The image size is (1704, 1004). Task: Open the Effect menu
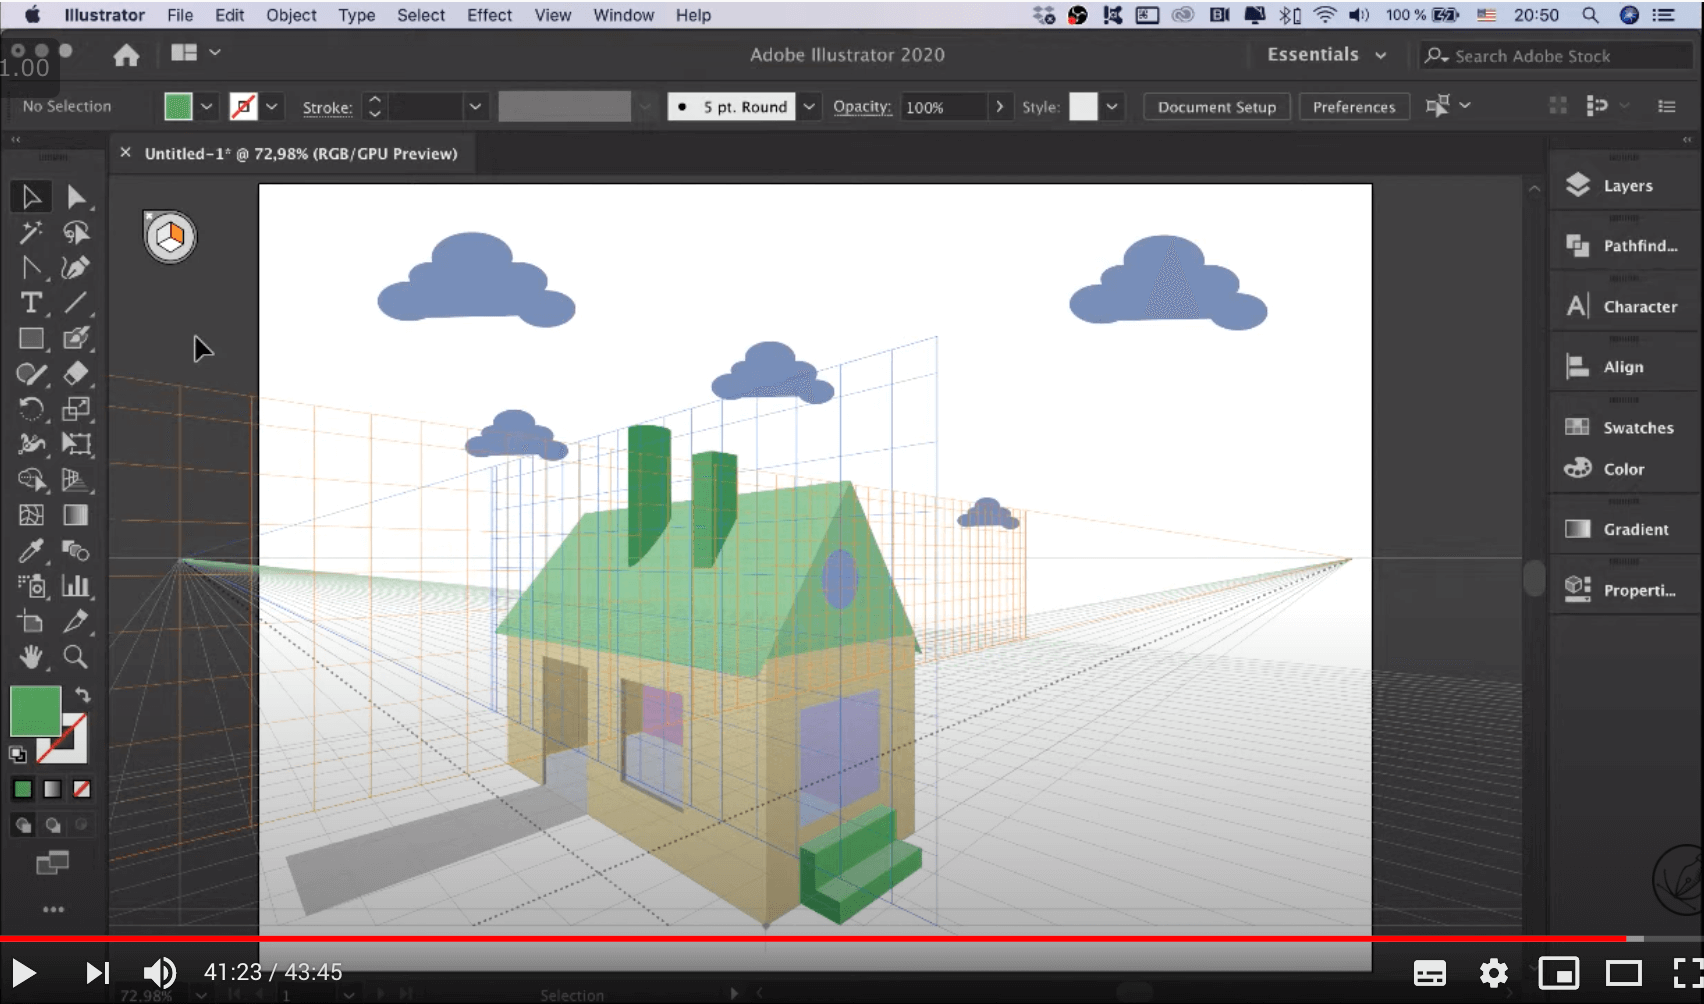489,15
